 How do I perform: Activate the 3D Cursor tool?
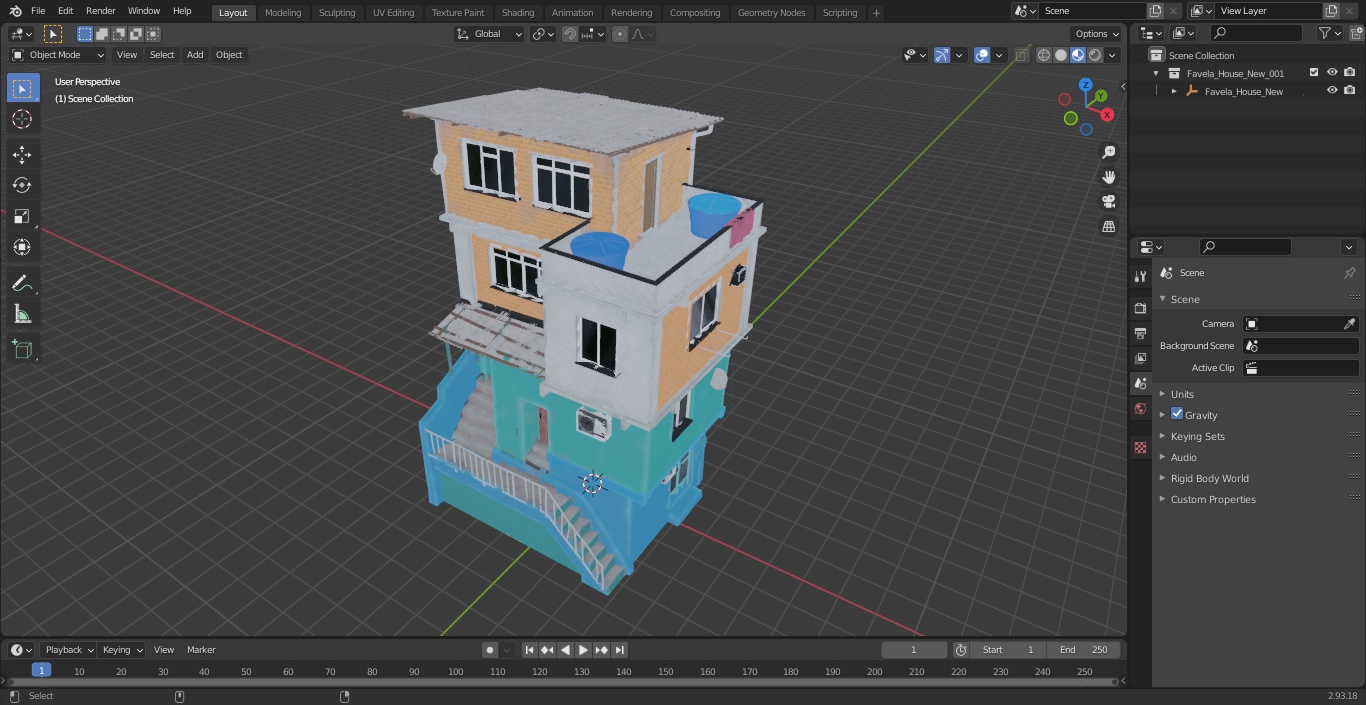coord(22,119)
